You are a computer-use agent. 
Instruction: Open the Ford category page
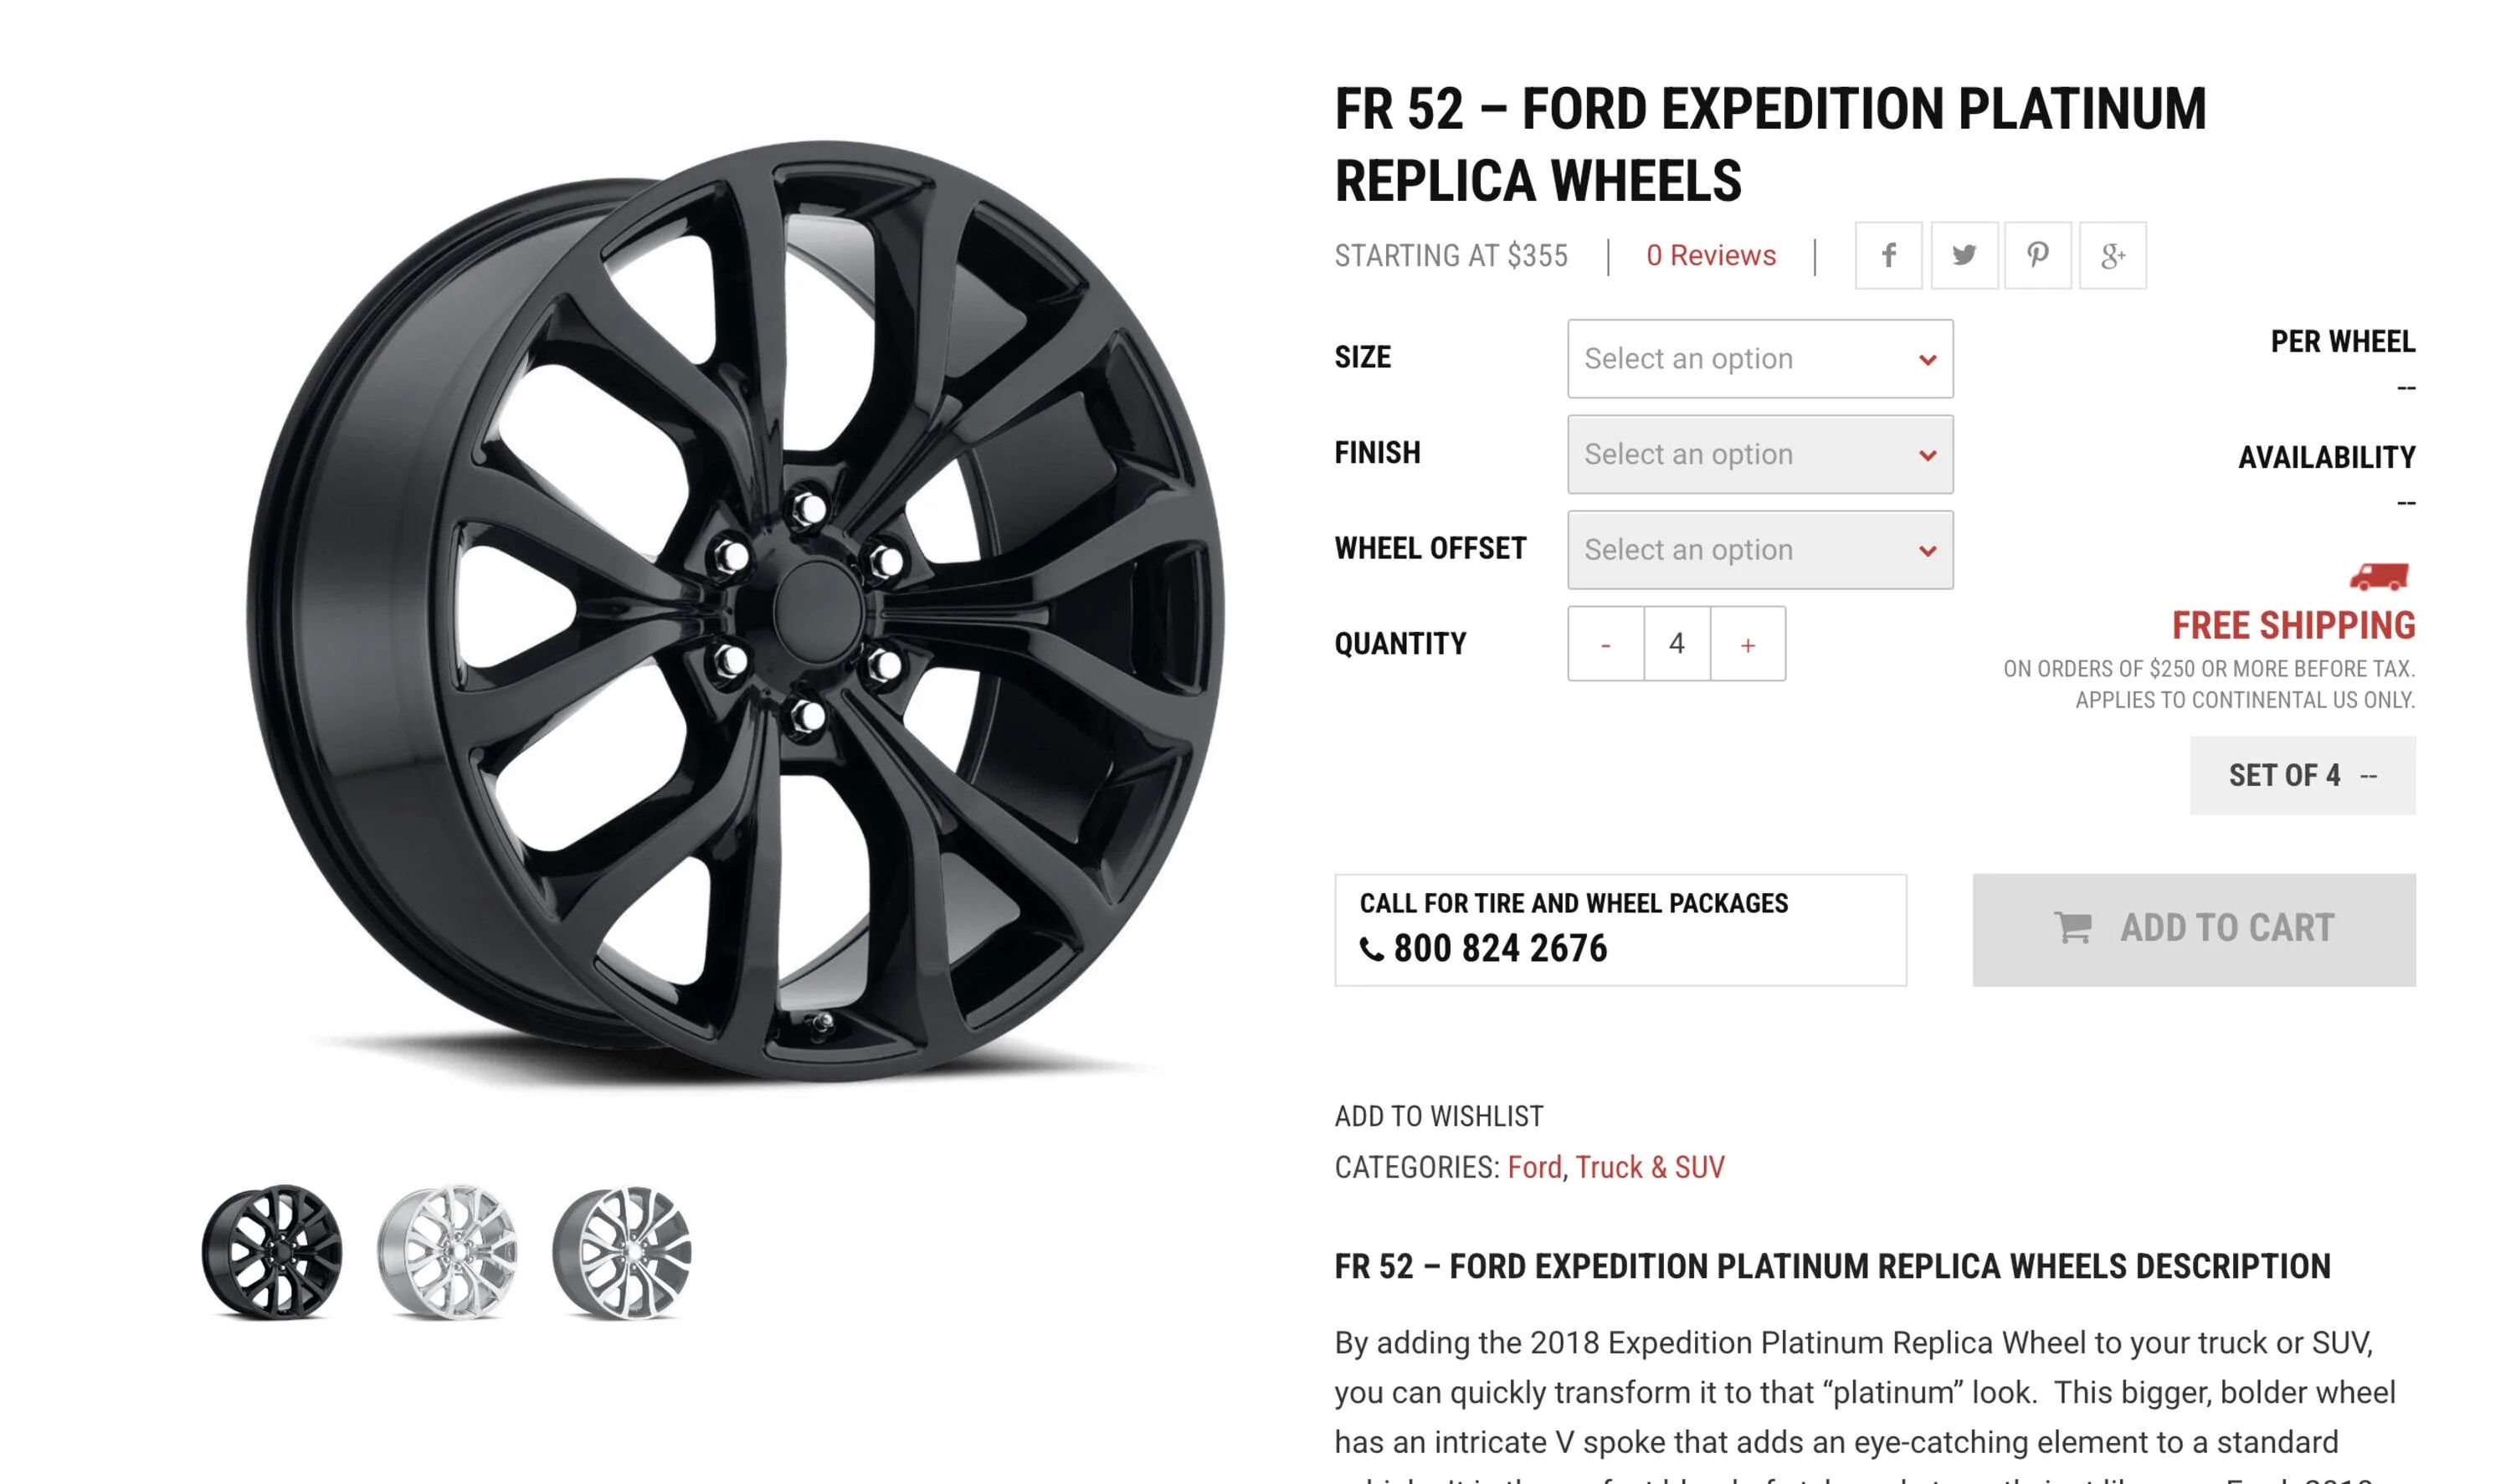(x=1534, y=1166)
